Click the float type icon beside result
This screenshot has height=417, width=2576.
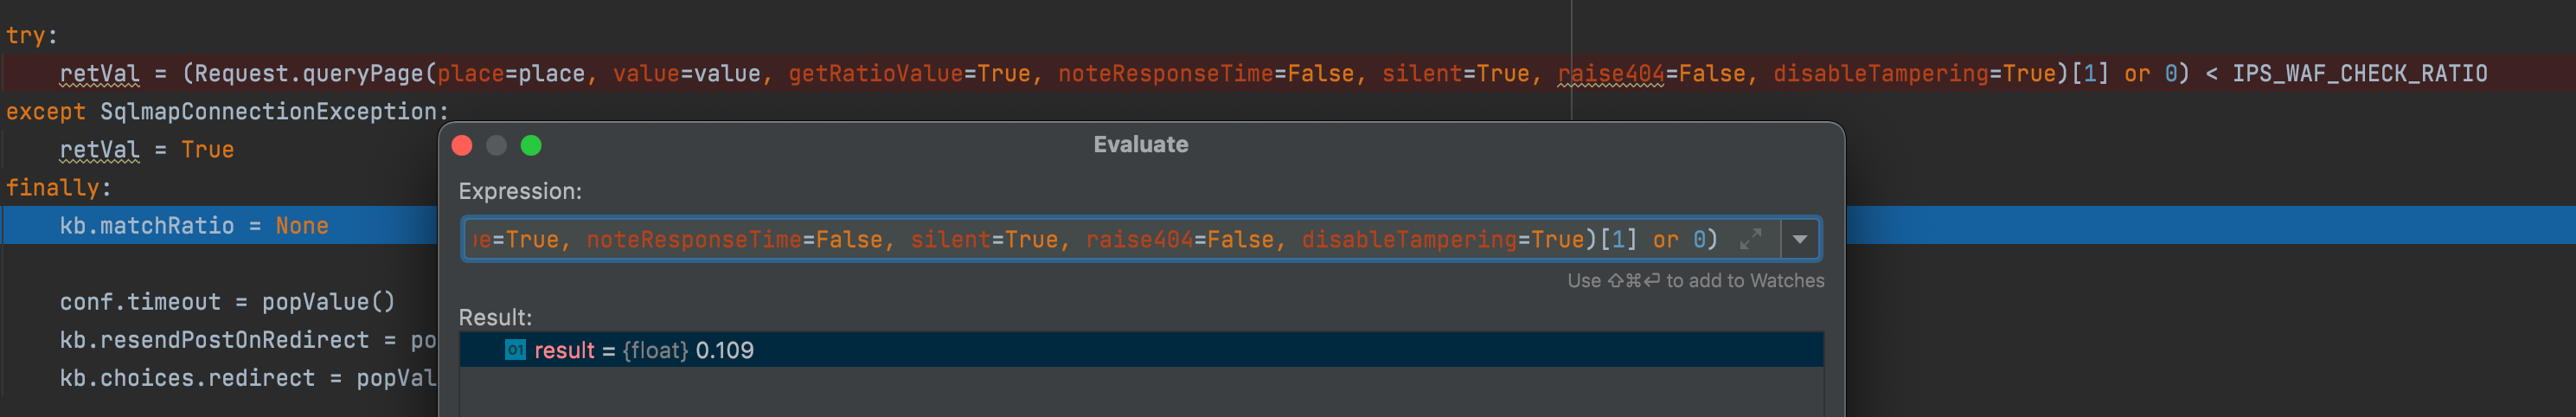click(515, 350)
